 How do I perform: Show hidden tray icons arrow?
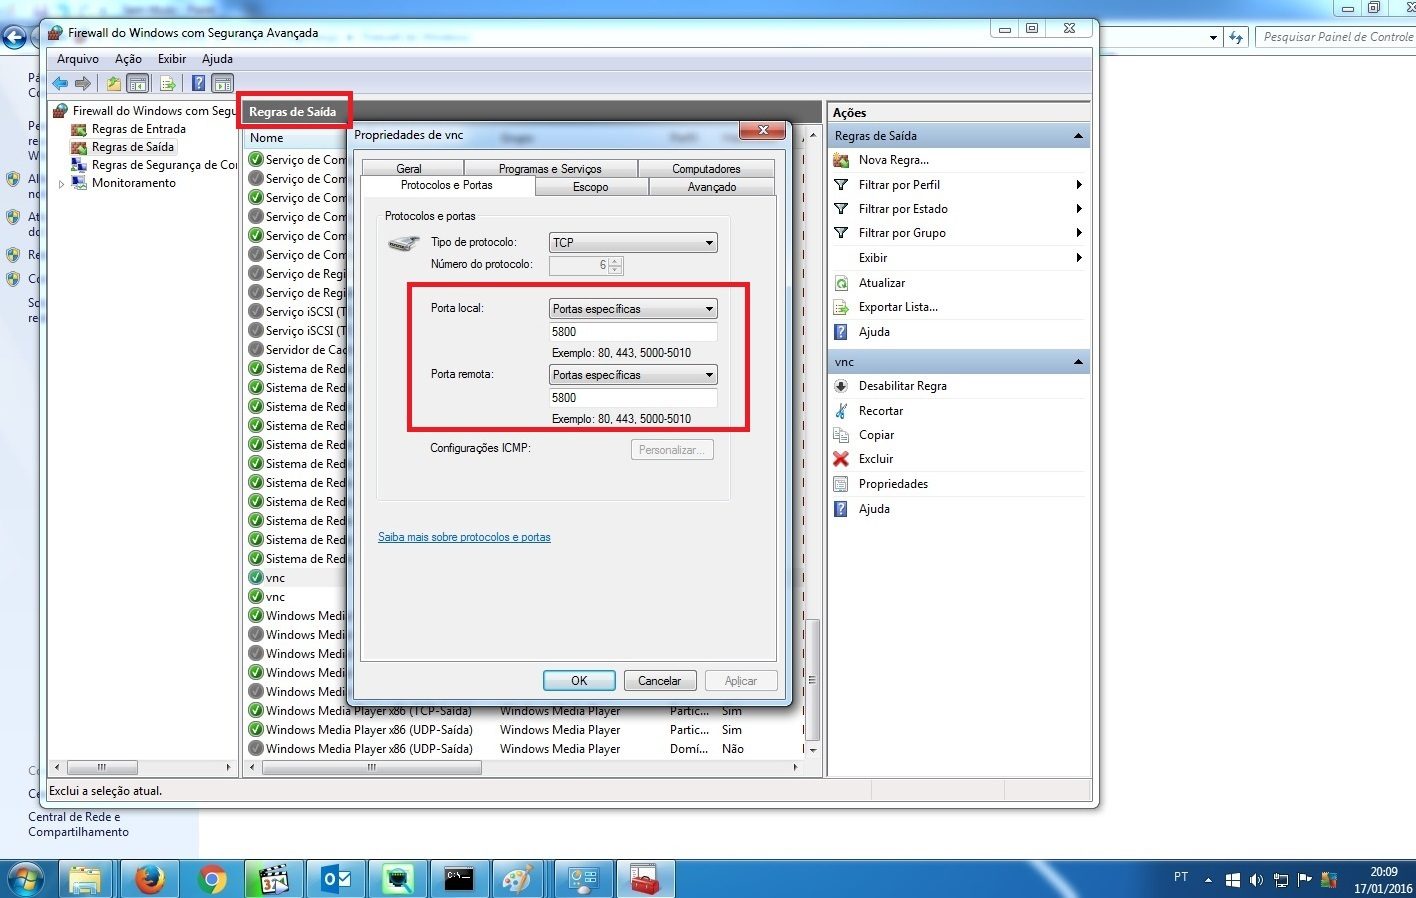(x=1208, y=881)
